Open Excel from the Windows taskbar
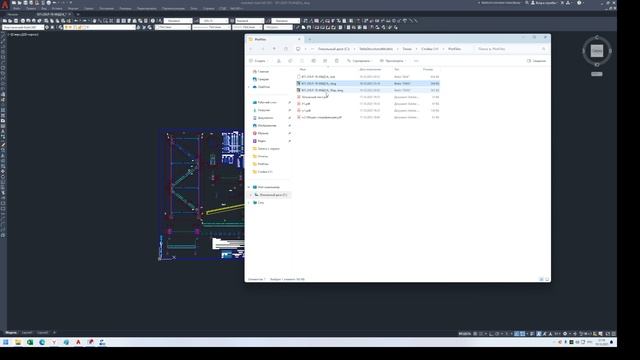This screenshot has height=360, width=640. (x=30, y=342)
